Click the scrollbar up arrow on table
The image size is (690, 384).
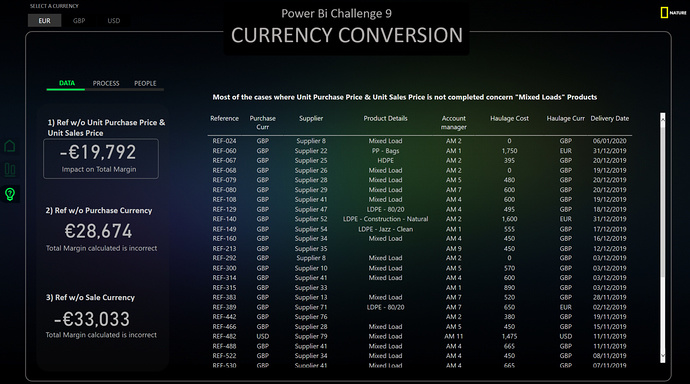pos(663,117)
